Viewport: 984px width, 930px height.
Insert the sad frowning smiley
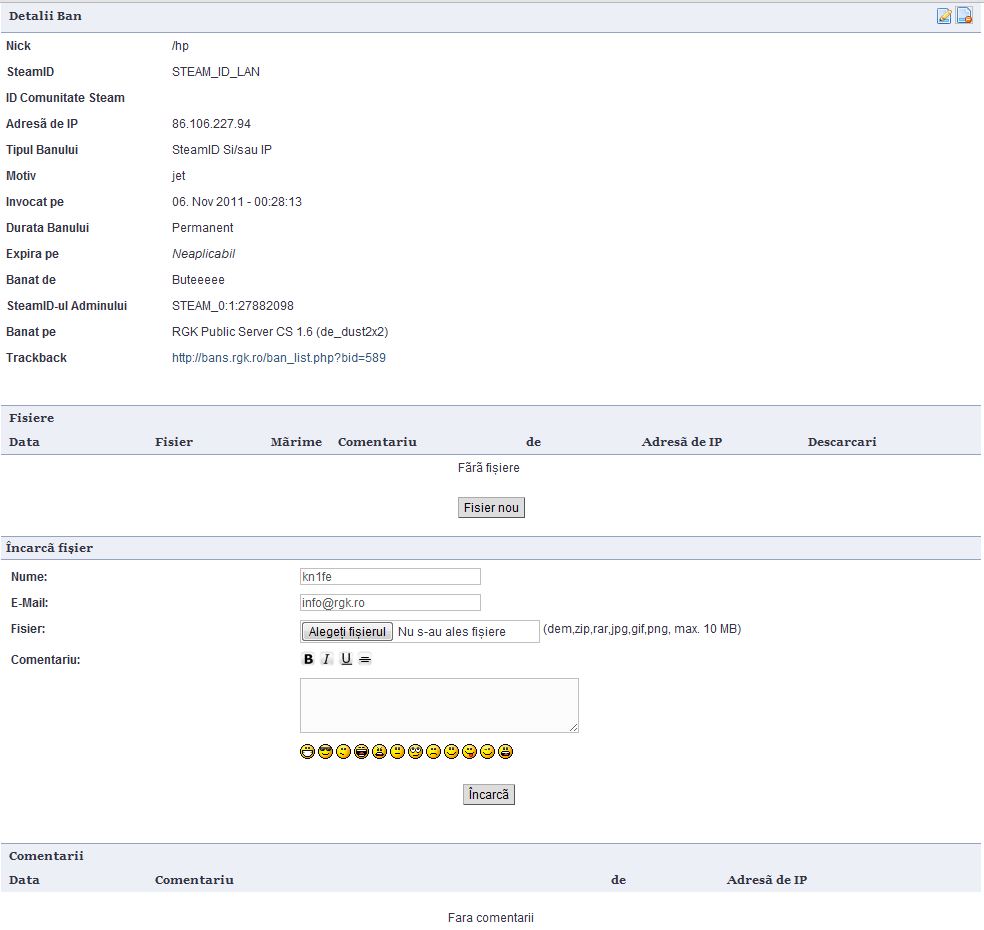pyautogui.click(x=434, y=752)
